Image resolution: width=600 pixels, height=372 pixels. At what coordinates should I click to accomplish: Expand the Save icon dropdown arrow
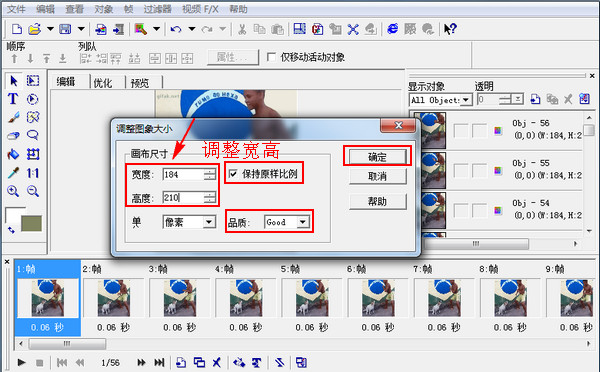coord(81,29)
